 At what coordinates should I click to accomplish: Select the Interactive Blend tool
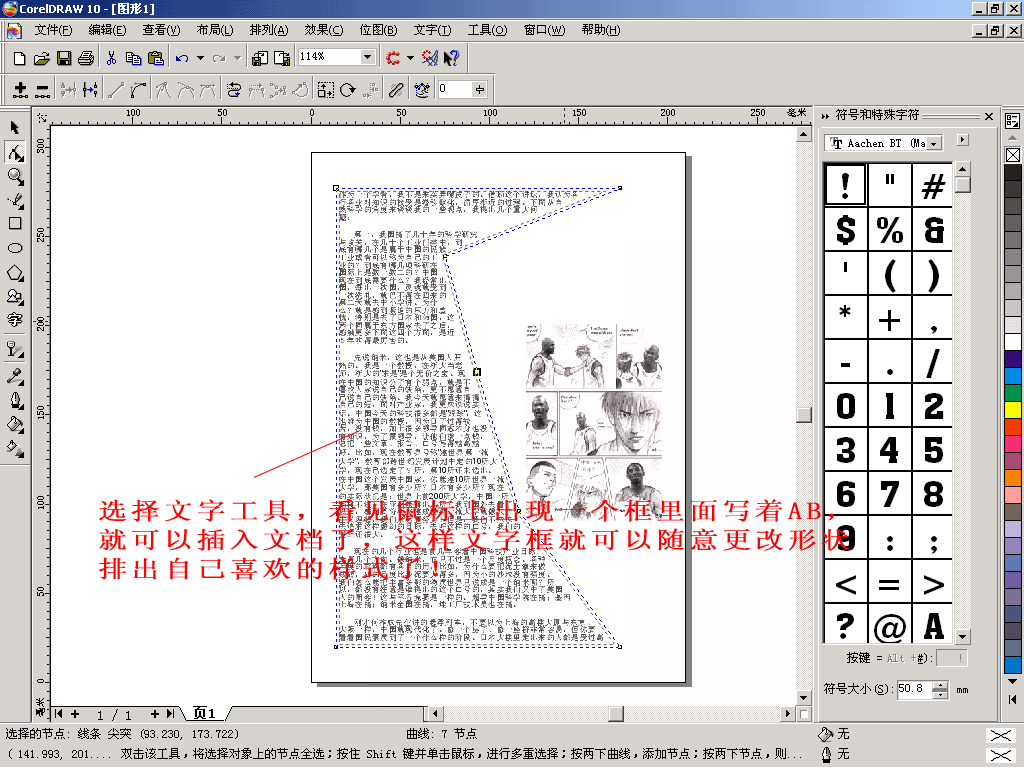click(x=15, y=349)
